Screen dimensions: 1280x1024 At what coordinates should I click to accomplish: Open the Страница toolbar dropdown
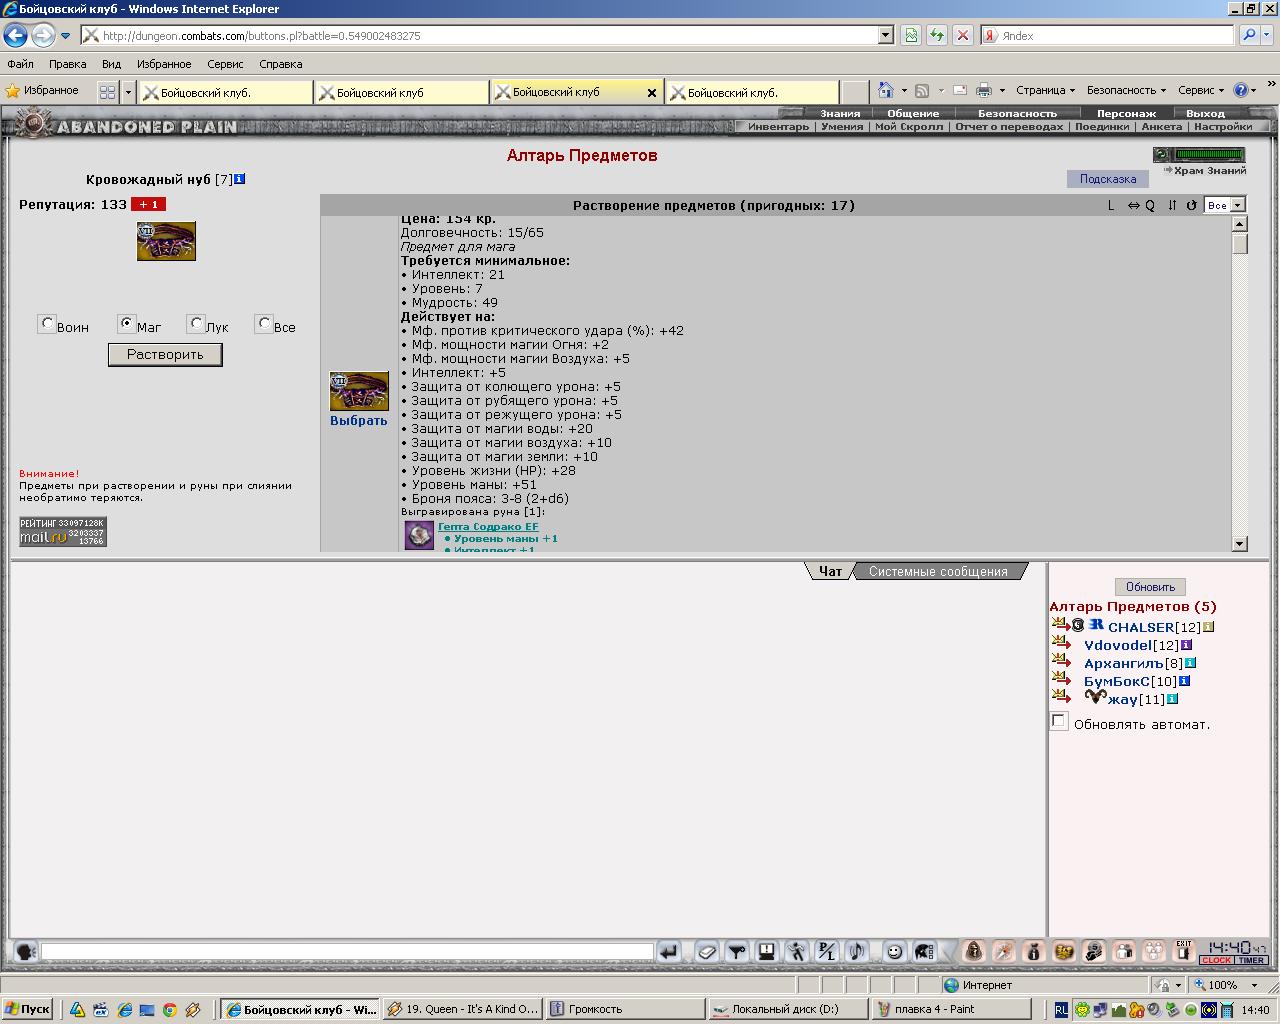(x=1045, y=90)
